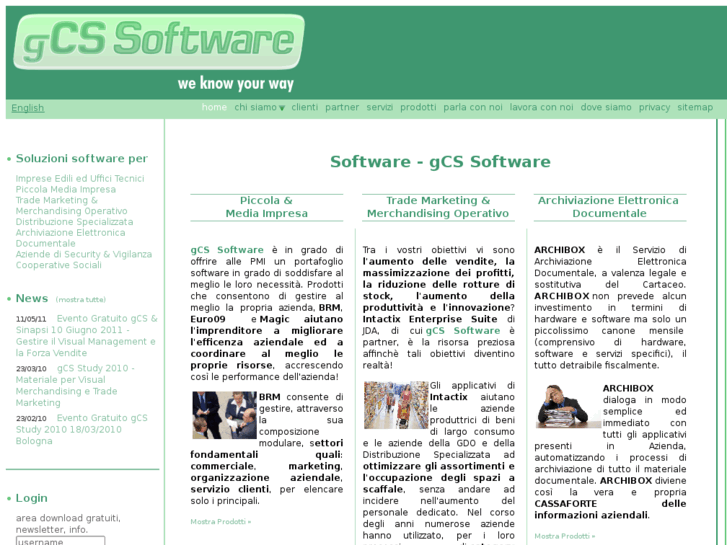Click the News section heading

[32, 298]
